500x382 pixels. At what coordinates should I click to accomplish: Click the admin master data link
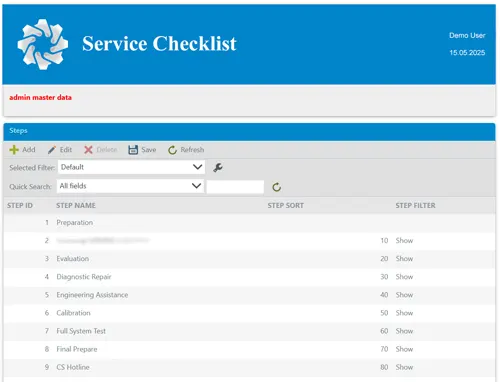(40, 97)
